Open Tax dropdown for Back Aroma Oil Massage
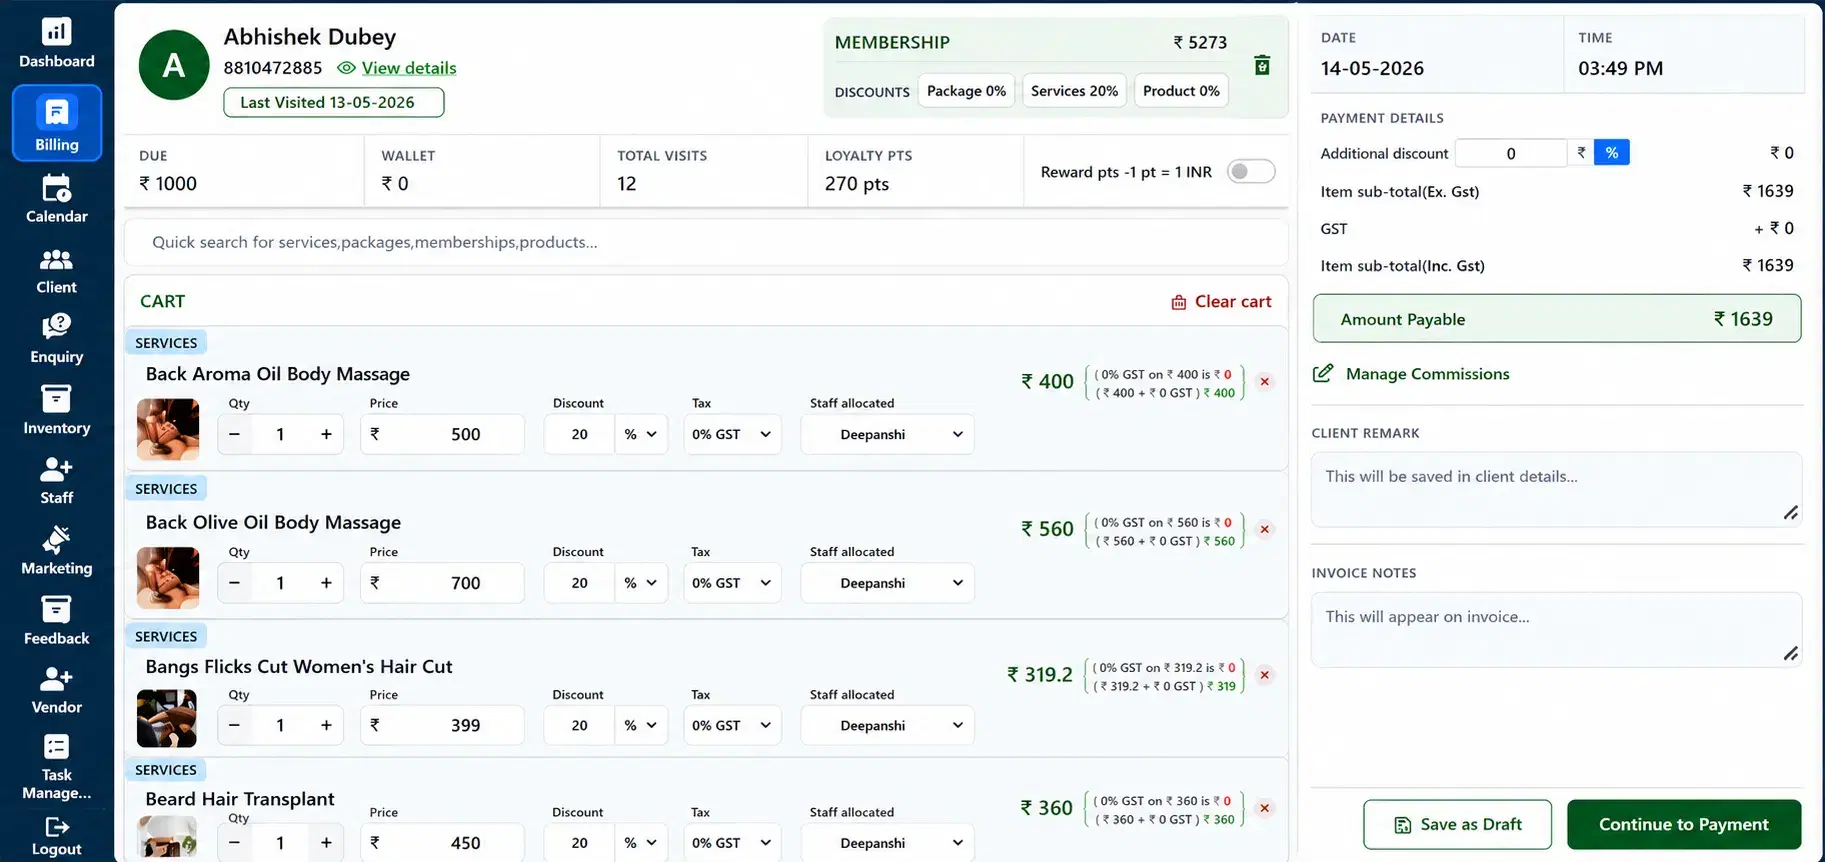The height and width of the screenshot is (862, 1825). click(x=732, y=434)
